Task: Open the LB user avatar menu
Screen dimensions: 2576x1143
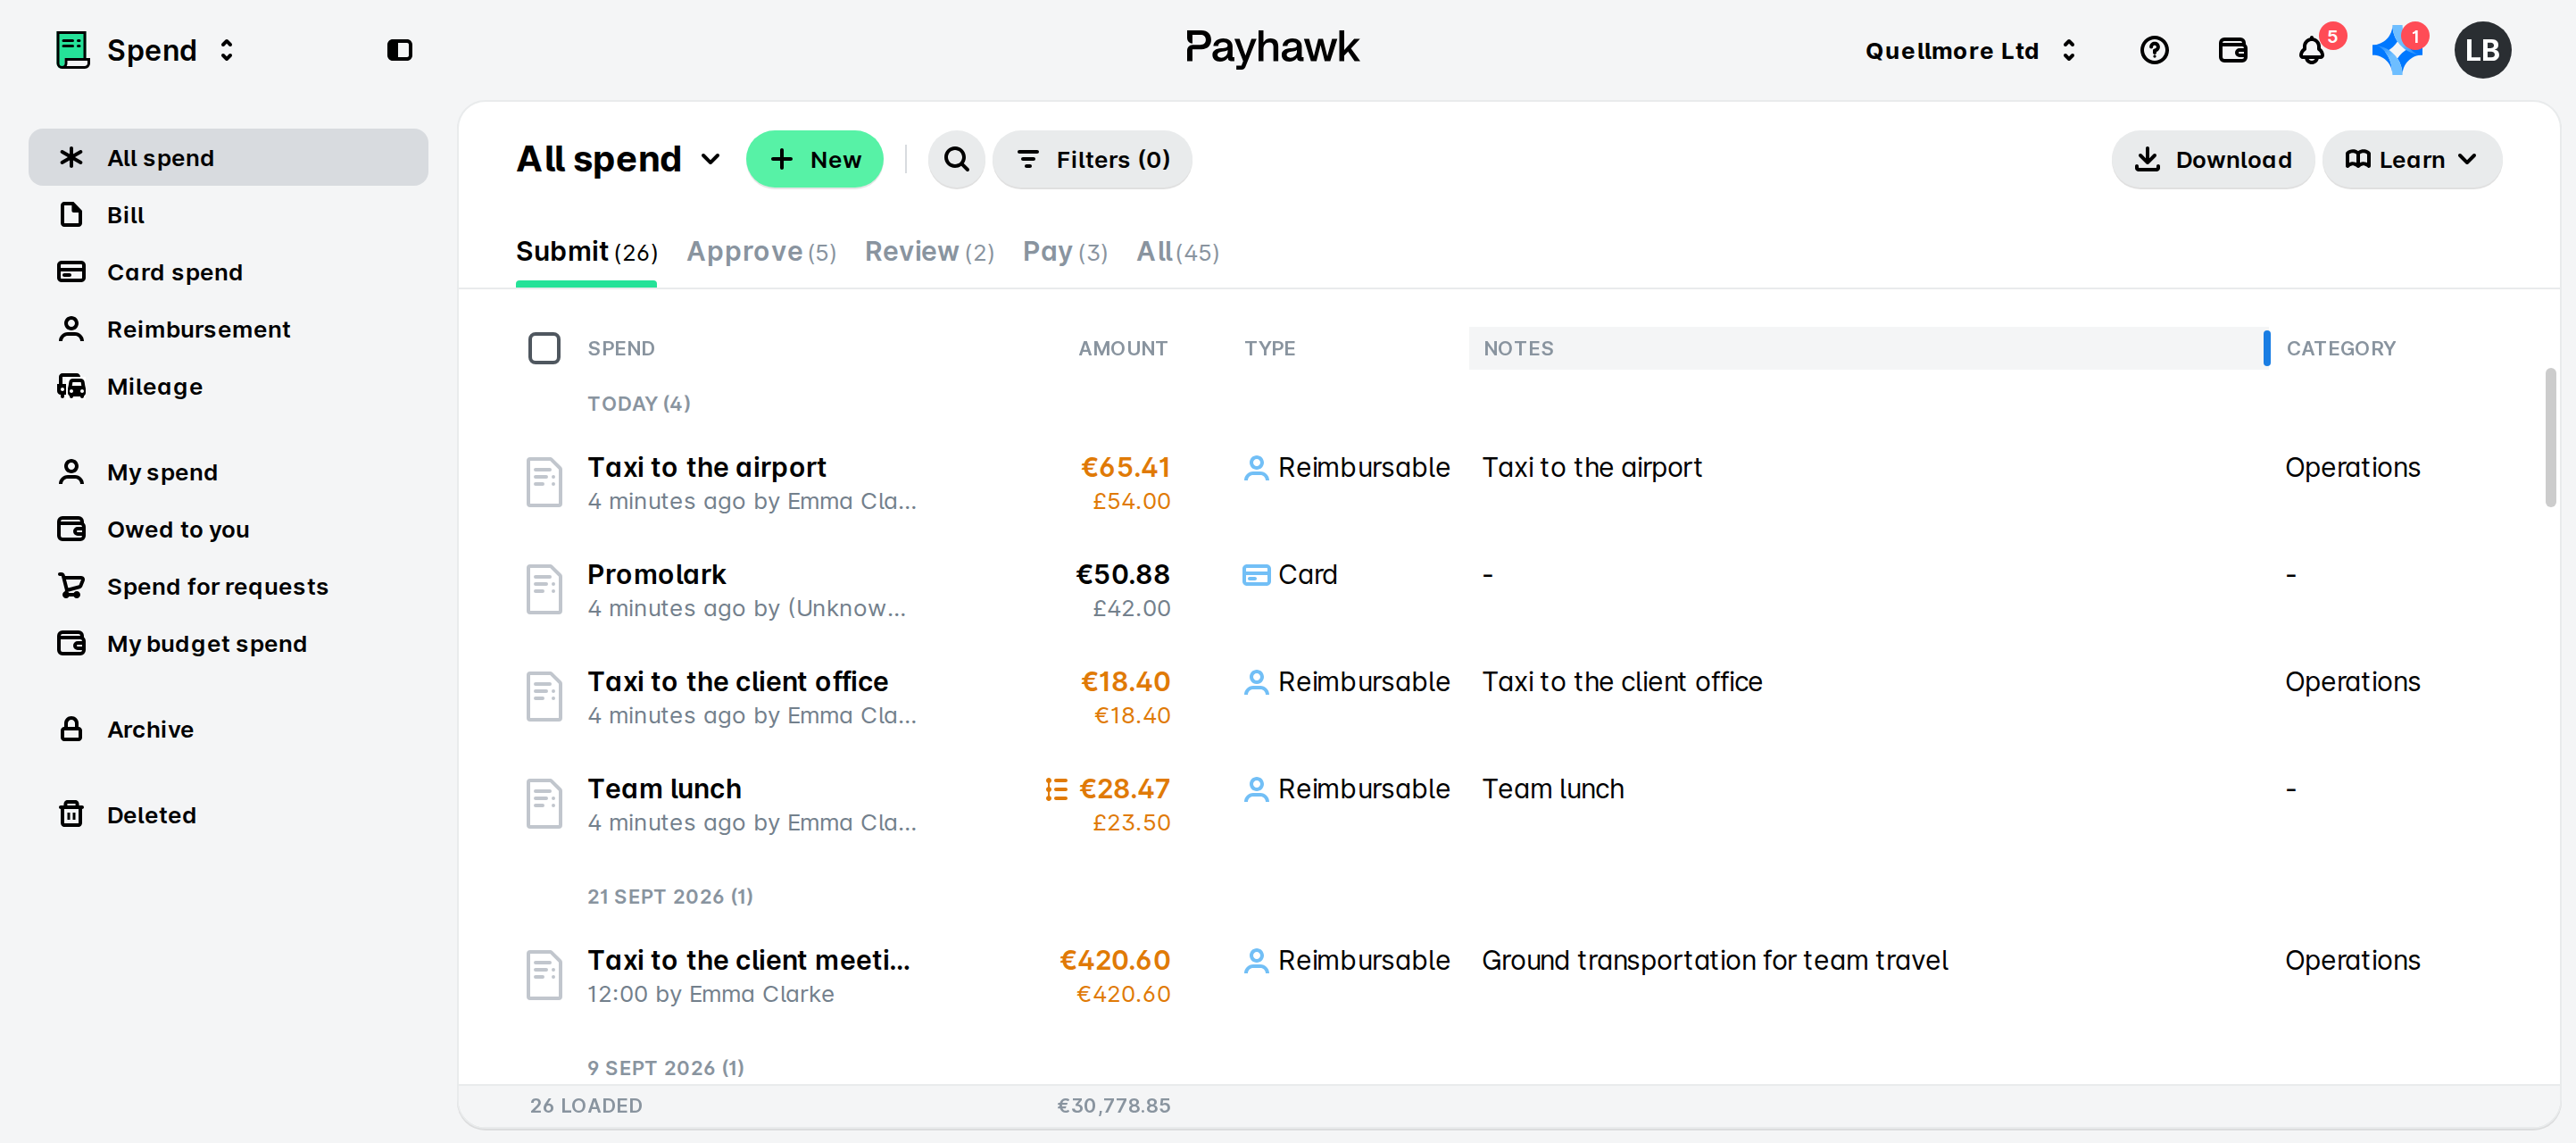Action: point(2482,50)
